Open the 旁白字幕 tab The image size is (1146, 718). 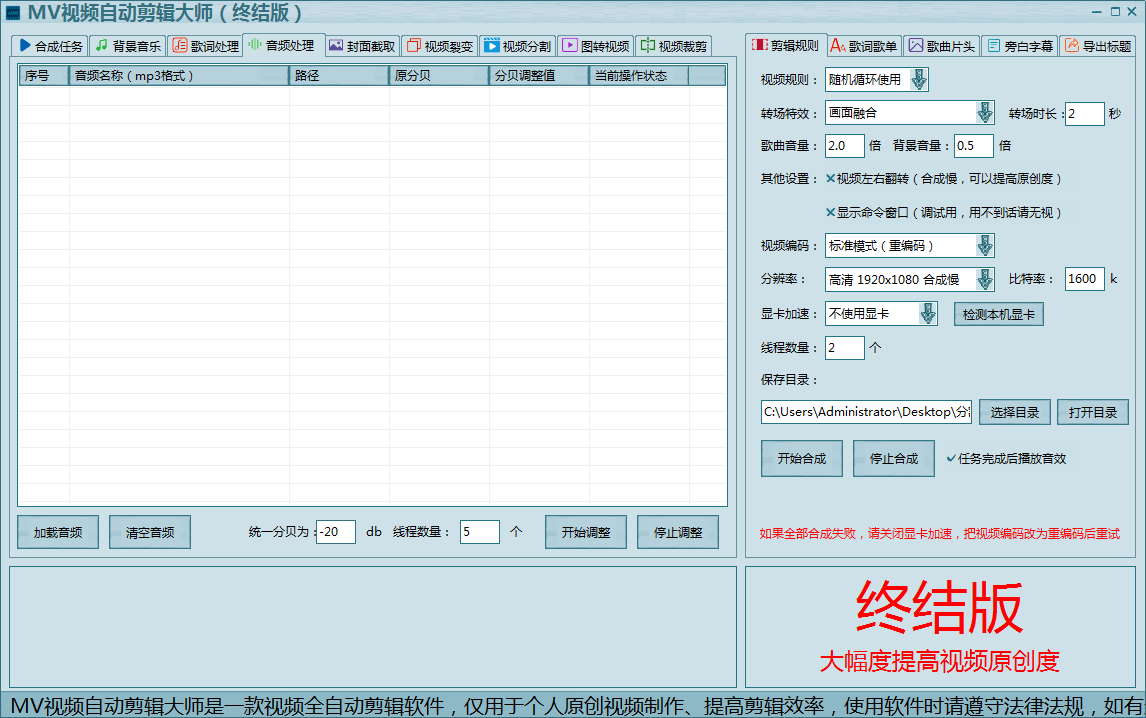[x=1020, y=46]
